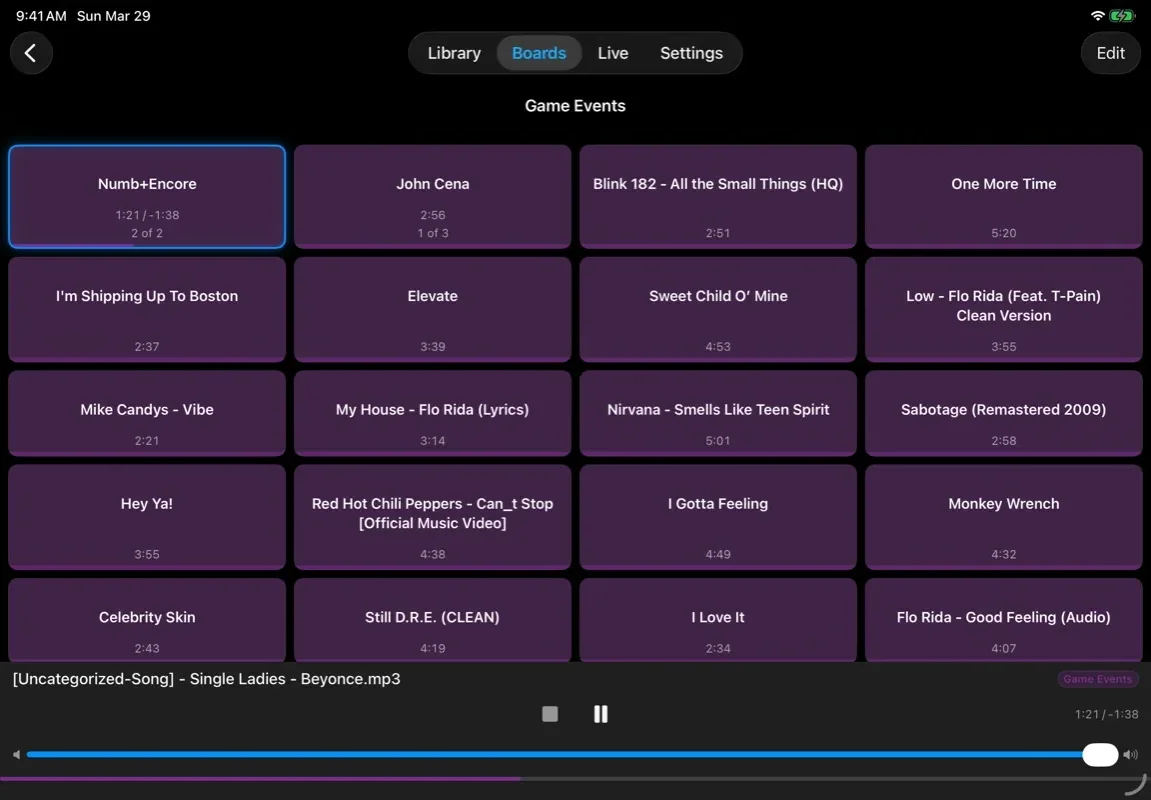1151x800 pixels.
Task: Pause the Single Ladies track
Action: (601, 714)
